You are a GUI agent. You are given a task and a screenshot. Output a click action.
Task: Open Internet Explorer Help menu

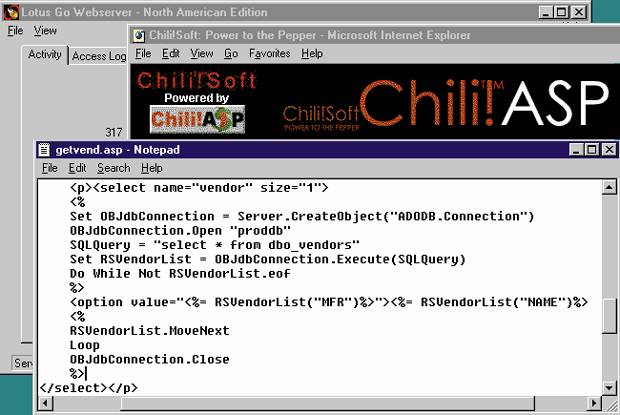tap(312, 53)
